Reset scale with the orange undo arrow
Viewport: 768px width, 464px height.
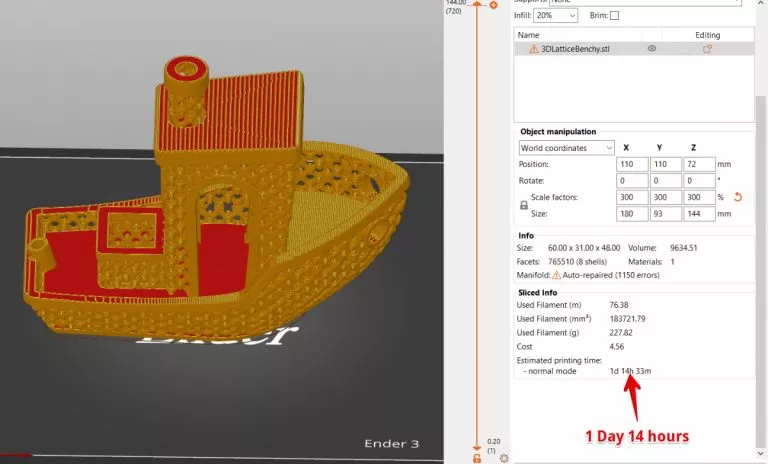pyautogui.click(x=738, y=197)
